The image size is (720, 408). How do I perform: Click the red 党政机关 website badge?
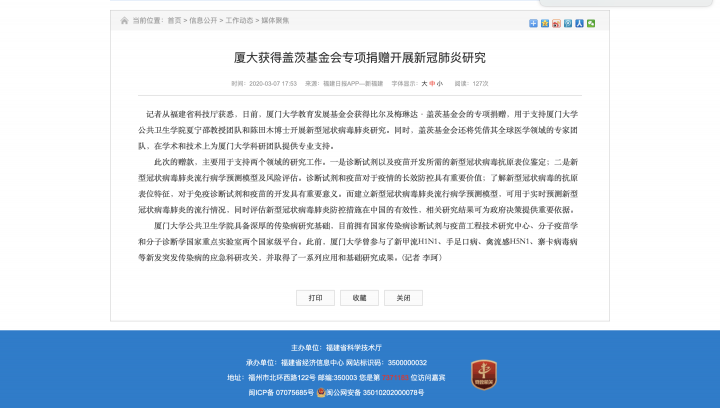point(484,374)
